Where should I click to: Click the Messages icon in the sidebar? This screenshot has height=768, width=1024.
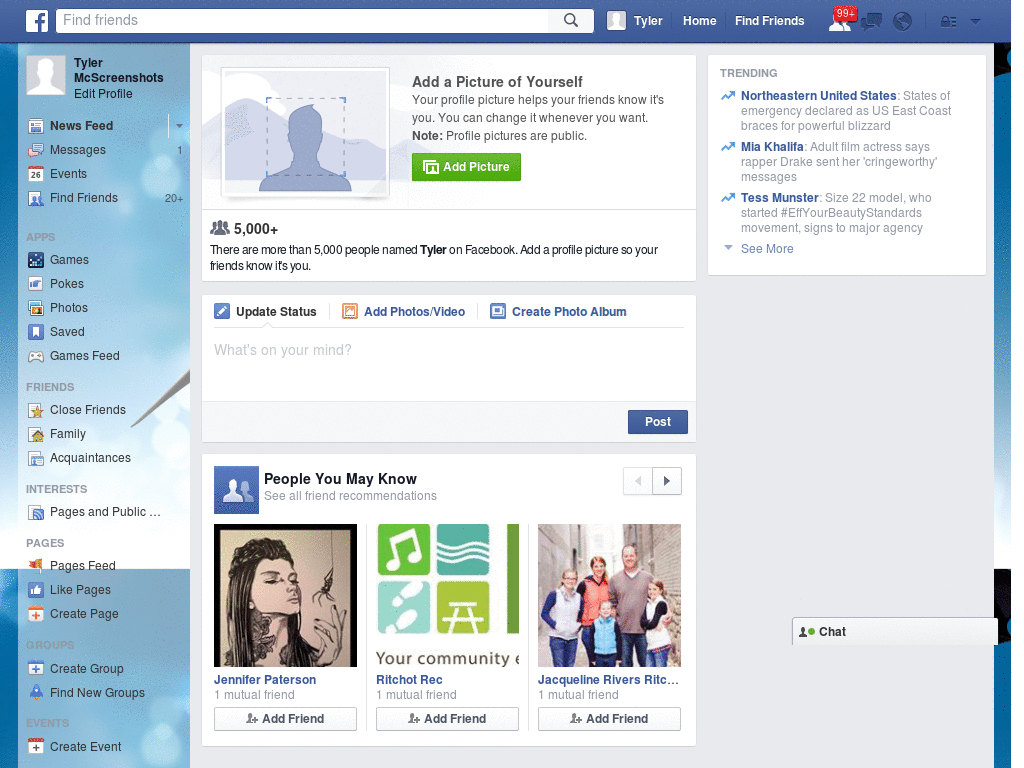[36, 150]
